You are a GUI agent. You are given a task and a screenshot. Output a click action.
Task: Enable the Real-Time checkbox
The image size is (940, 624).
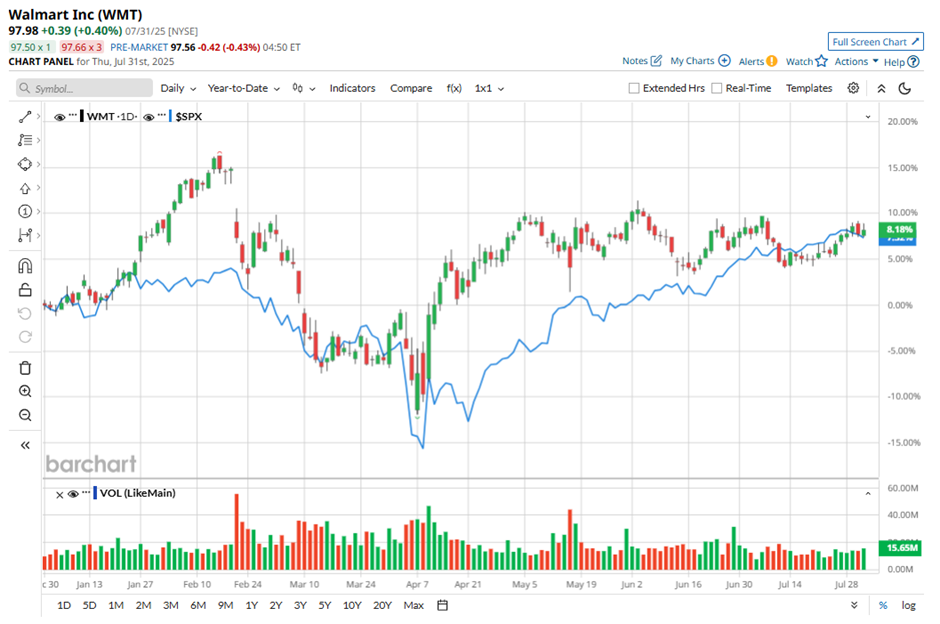point(716,88)
